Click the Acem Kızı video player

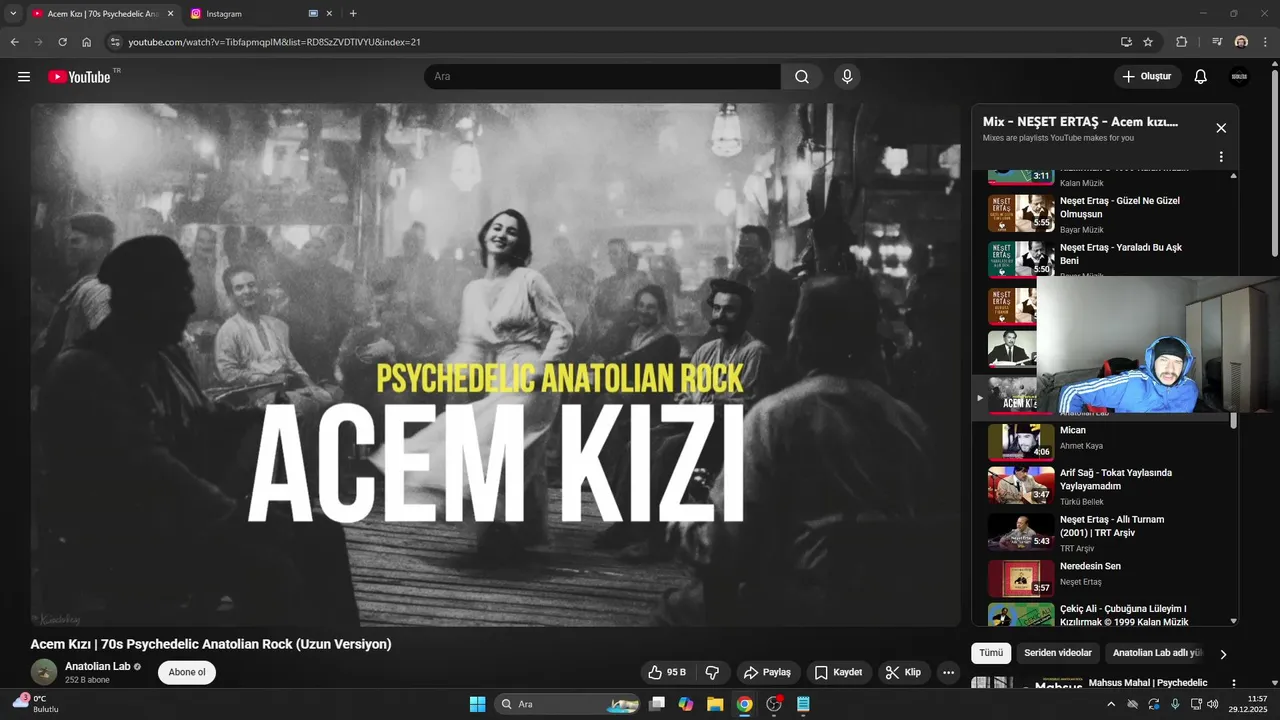(495, 365)
